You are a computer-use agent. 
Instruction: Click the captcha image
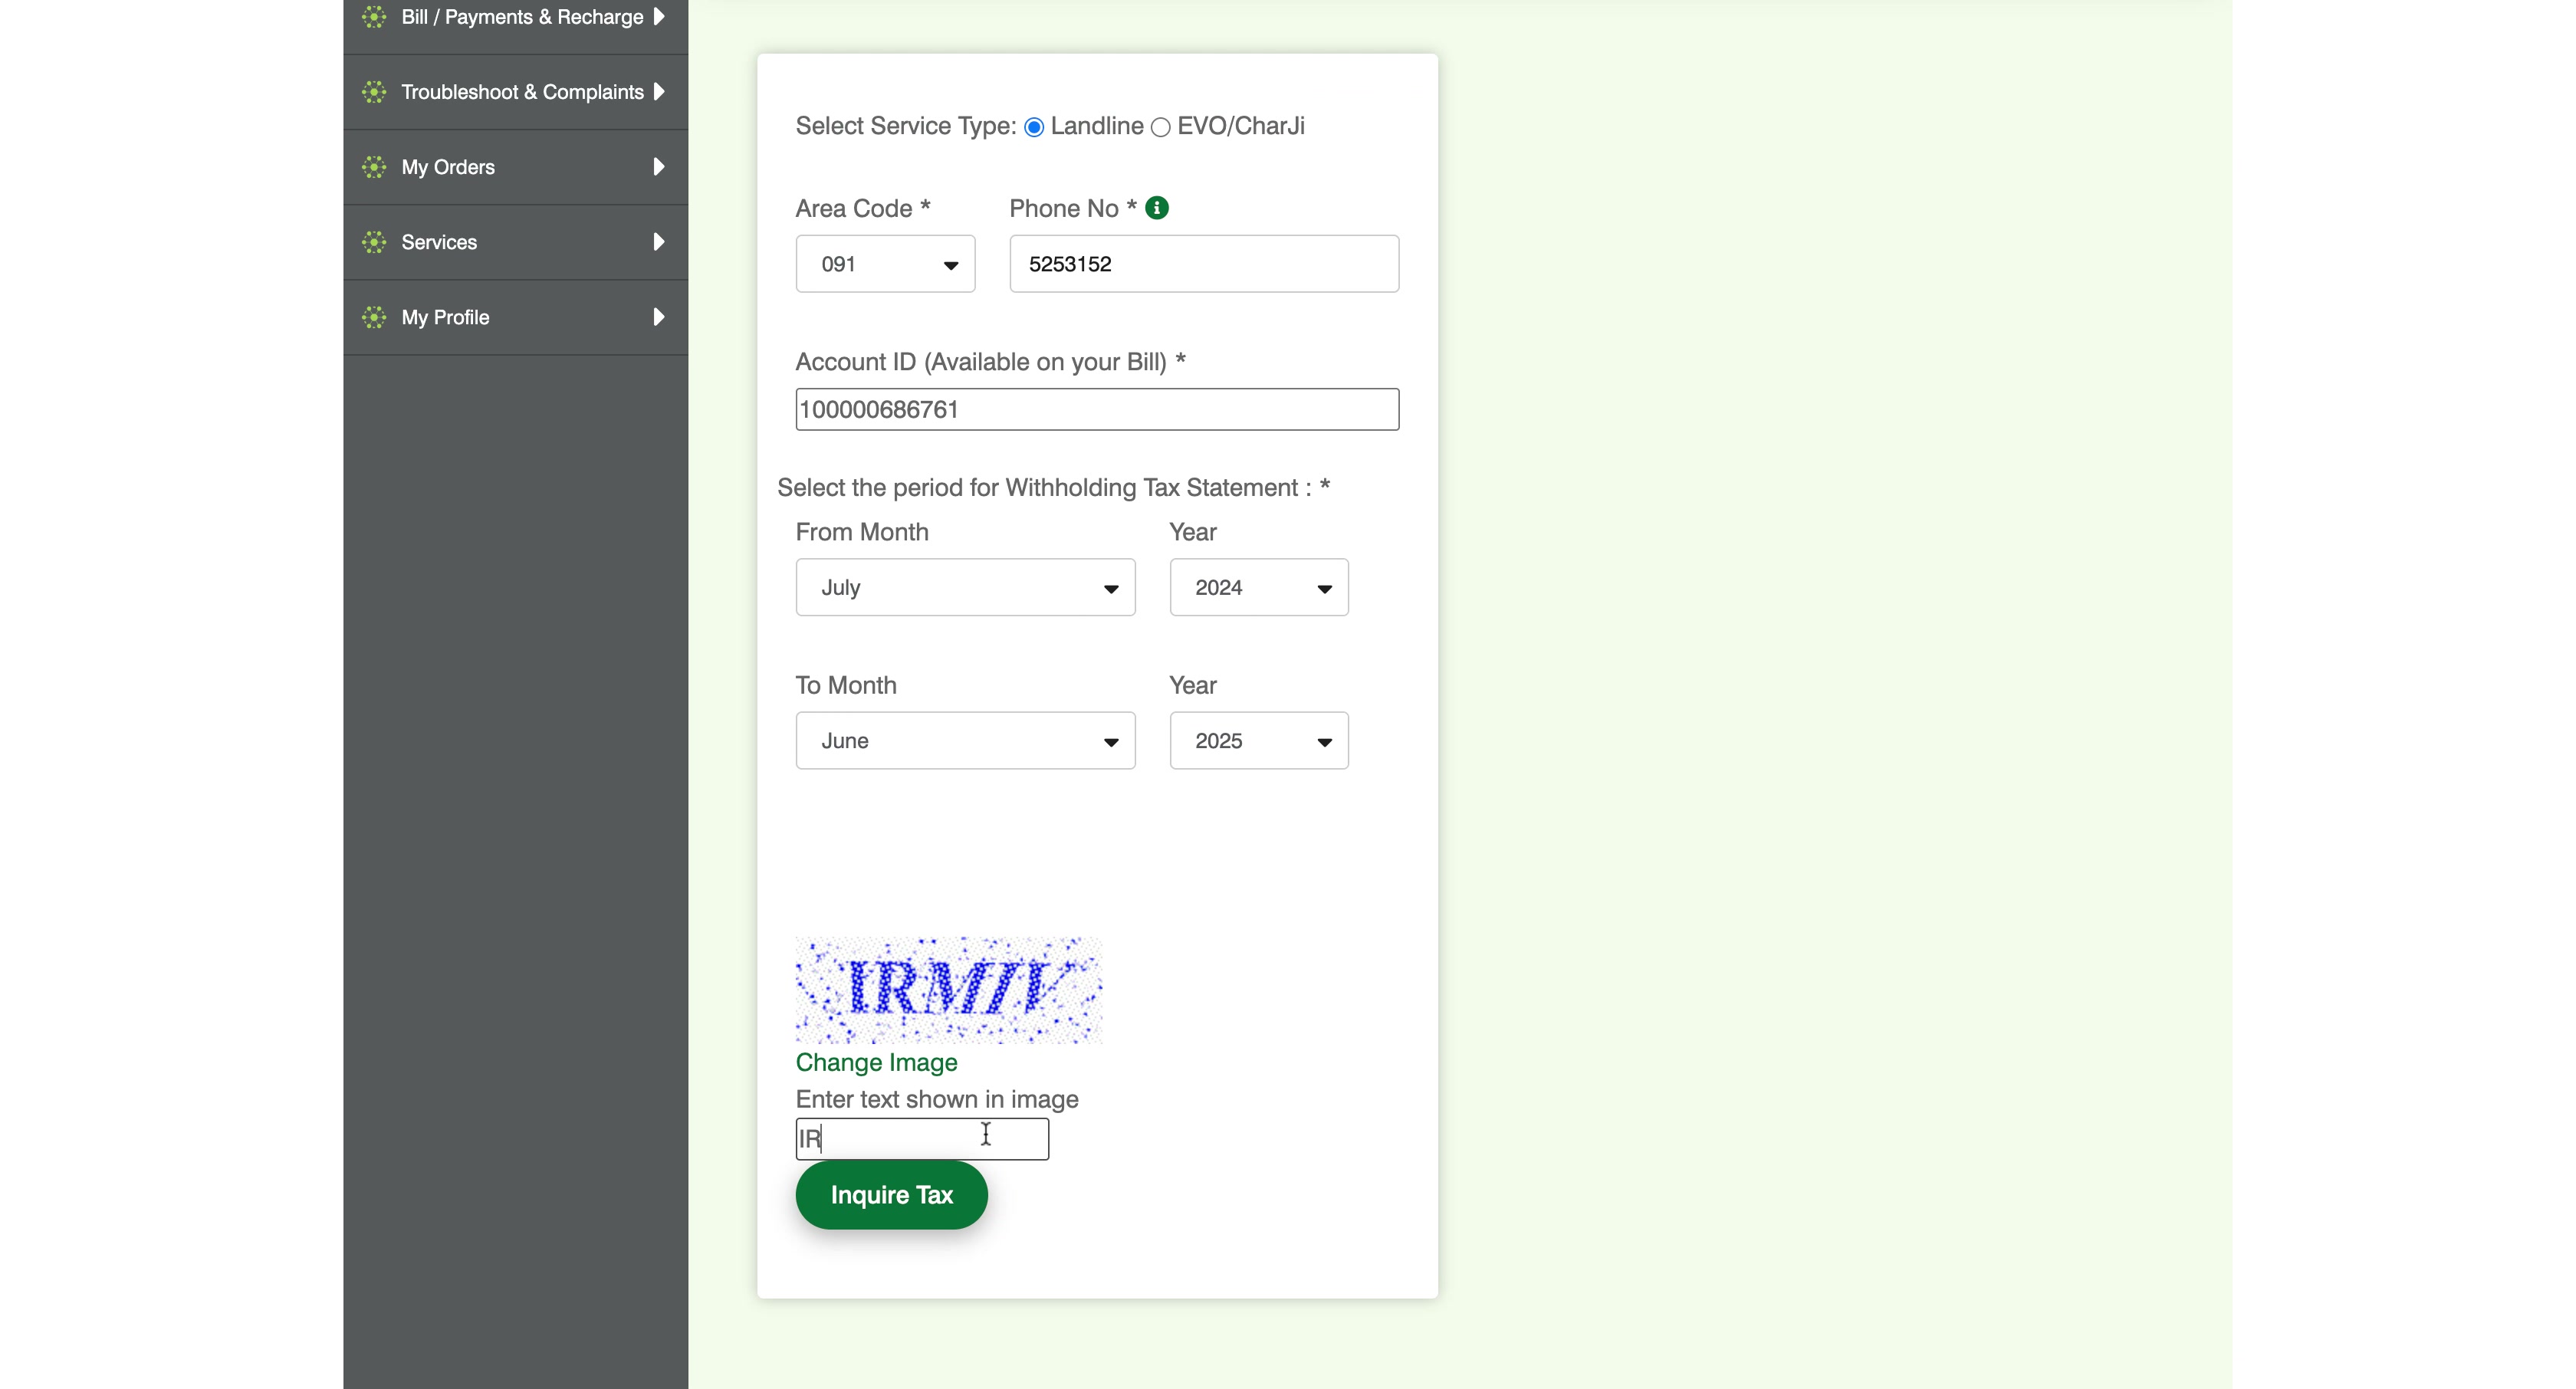[948, 990]
